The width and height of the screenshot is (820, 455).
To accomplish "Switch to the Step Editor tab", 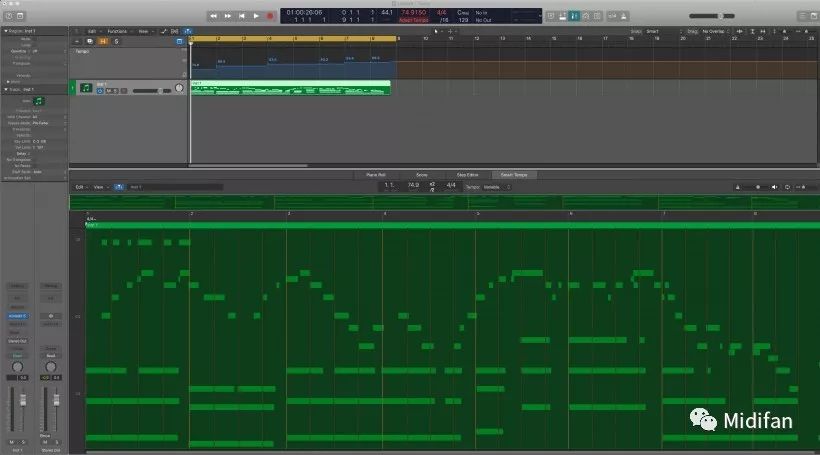I will pyautogui.click(x=468, y=175).
